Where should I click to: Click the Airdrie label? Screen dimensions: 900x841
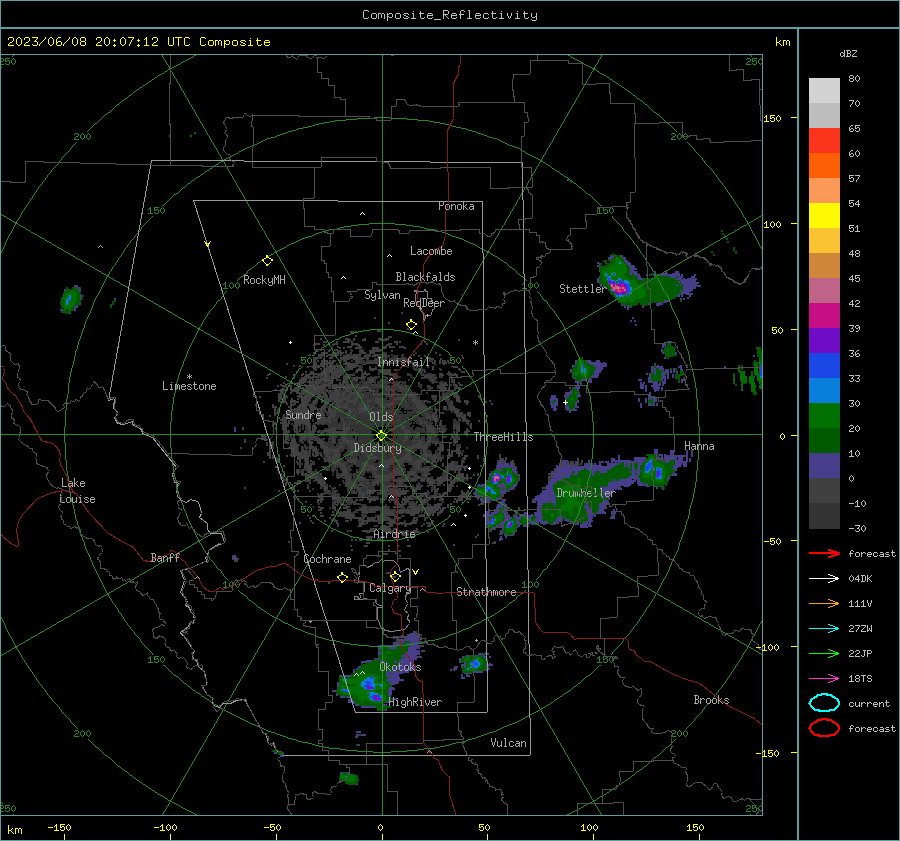[394, 534]
